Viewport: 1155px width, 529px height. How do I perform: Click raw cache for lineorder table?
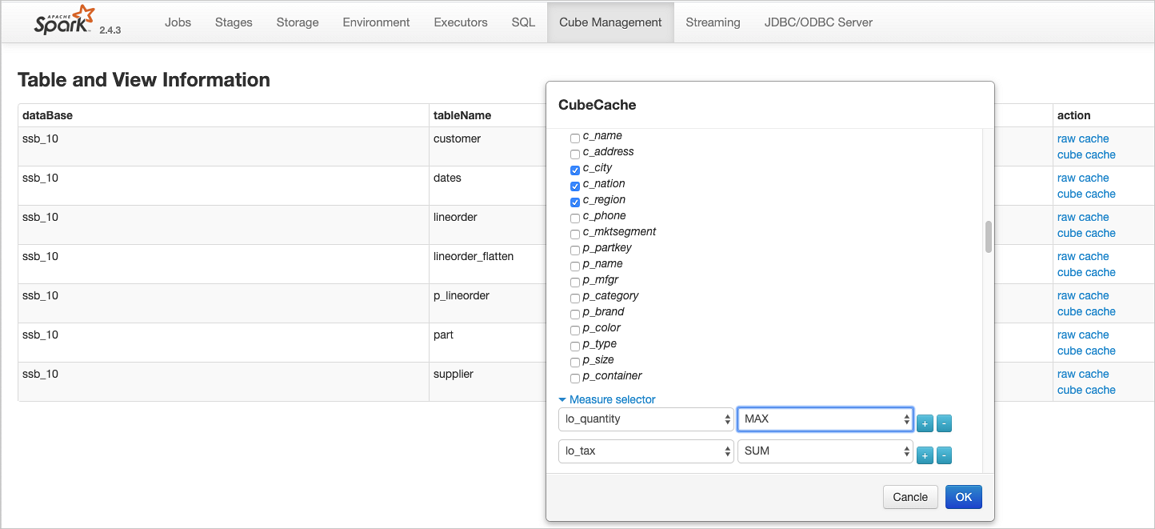click(x=1083, y=217)
